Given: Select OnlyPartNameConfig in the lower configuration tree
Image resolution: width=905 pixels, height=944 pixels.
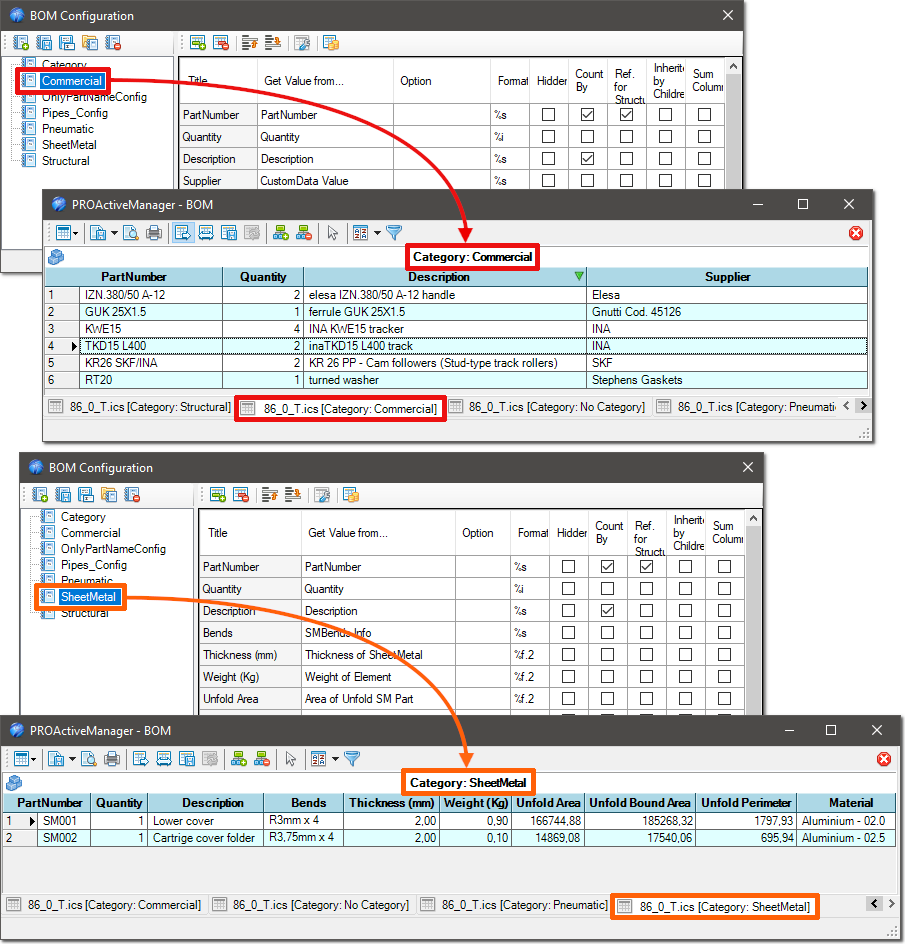Looking at the screenshot, I should click(x=113, y=549).
